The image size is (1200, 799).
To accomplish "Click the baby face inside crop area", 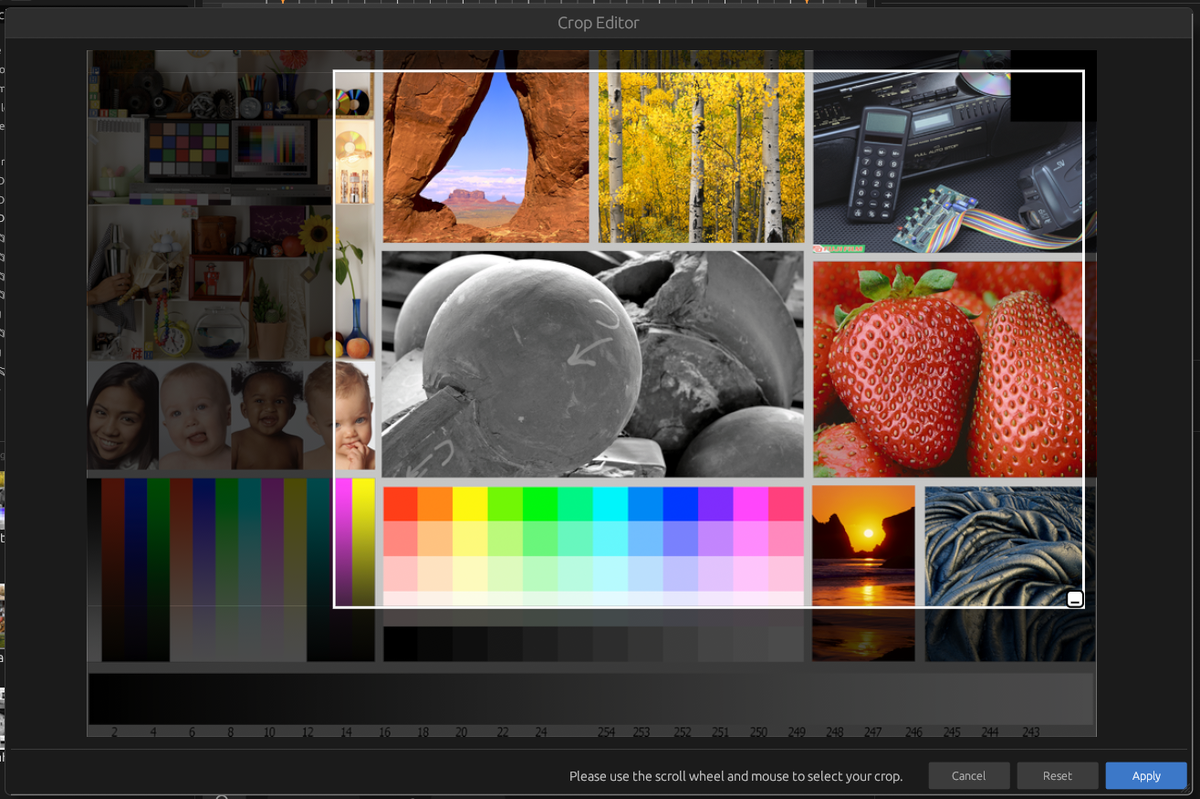I will [354, 415].
